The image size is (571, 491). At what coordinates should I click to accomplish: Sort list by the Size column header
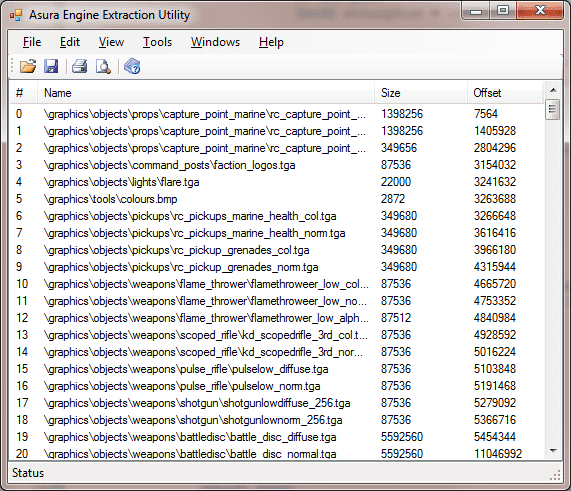pos(421,93)
